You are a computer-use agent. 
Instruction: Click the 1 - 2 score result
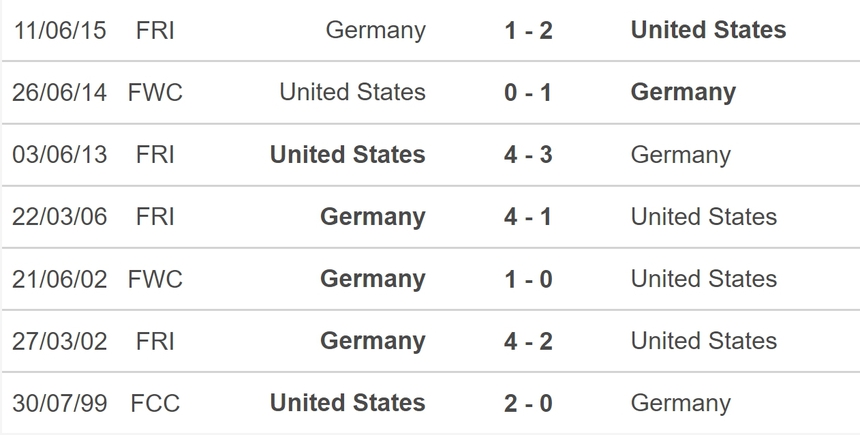click(x=528, y=30)
